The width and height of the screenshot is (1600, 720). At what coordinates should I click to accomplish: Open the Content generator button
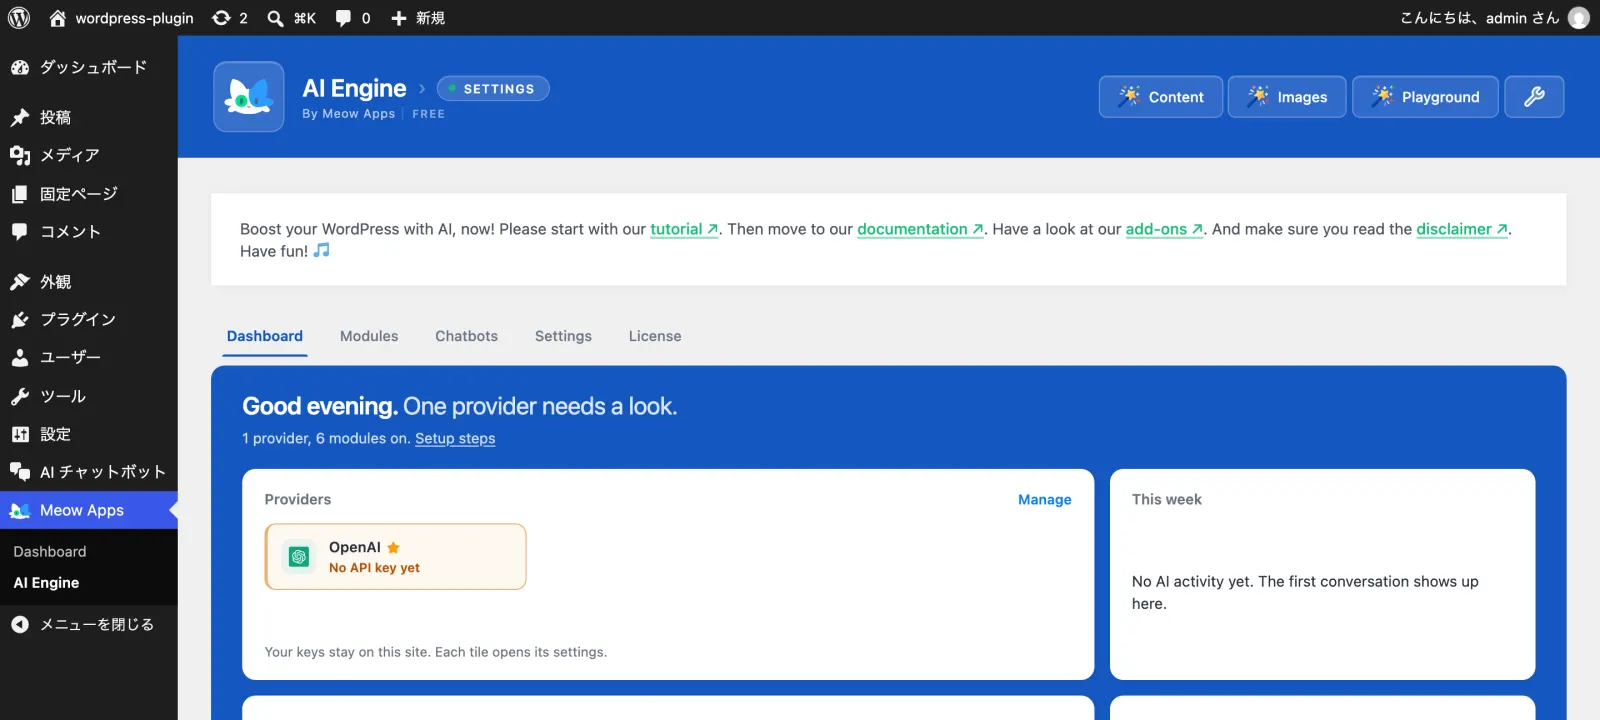[1161, 97]
